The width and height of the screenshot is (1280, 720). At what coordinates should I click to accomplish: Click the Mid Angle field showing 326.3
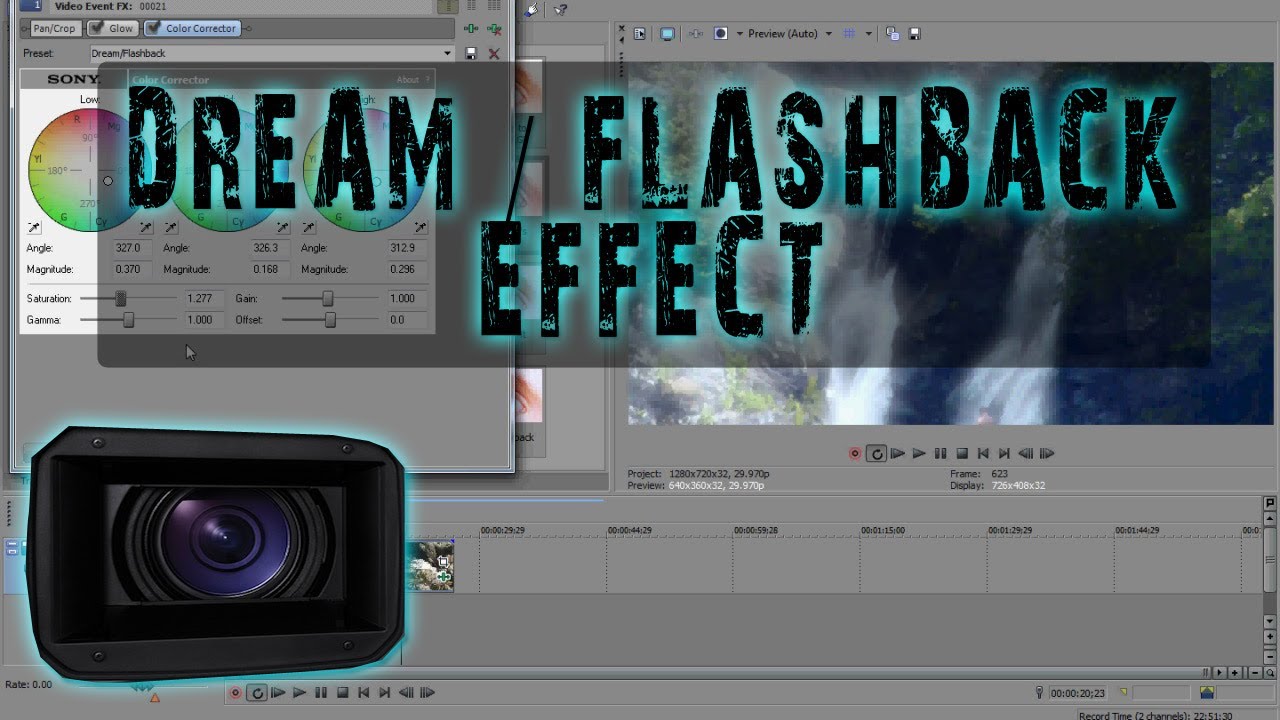click(271, 248)
